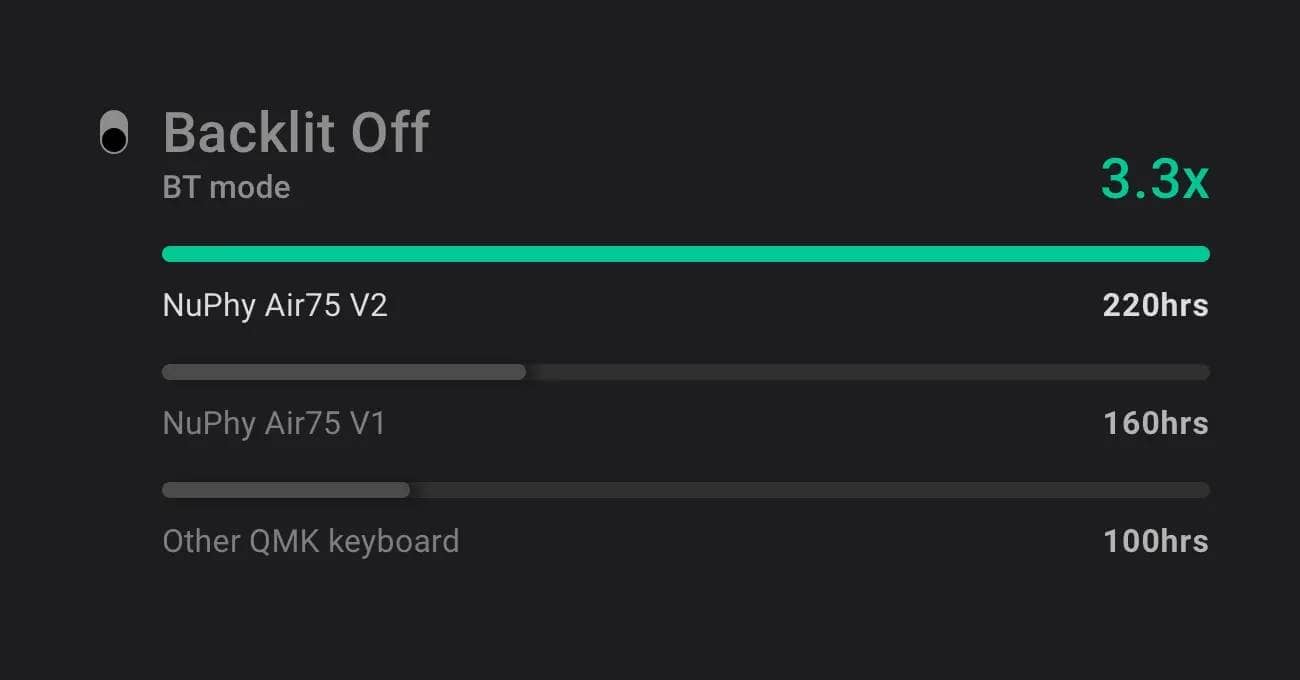Toggle the Backlit Off switch icon
1300x680 pixels.
coord(114,133)
